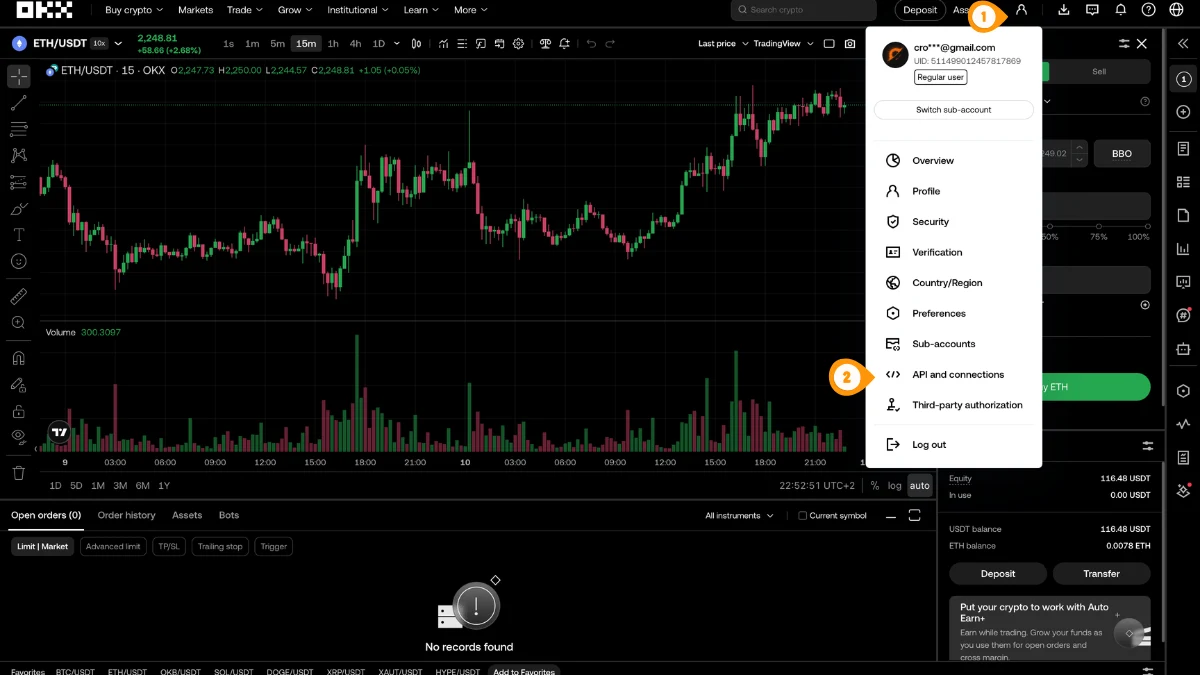Image resolution: width=1200 pixels, height=675 pixels.
Task: Take a chart snapshot with camera icon
Action: (x=850, y=44)
